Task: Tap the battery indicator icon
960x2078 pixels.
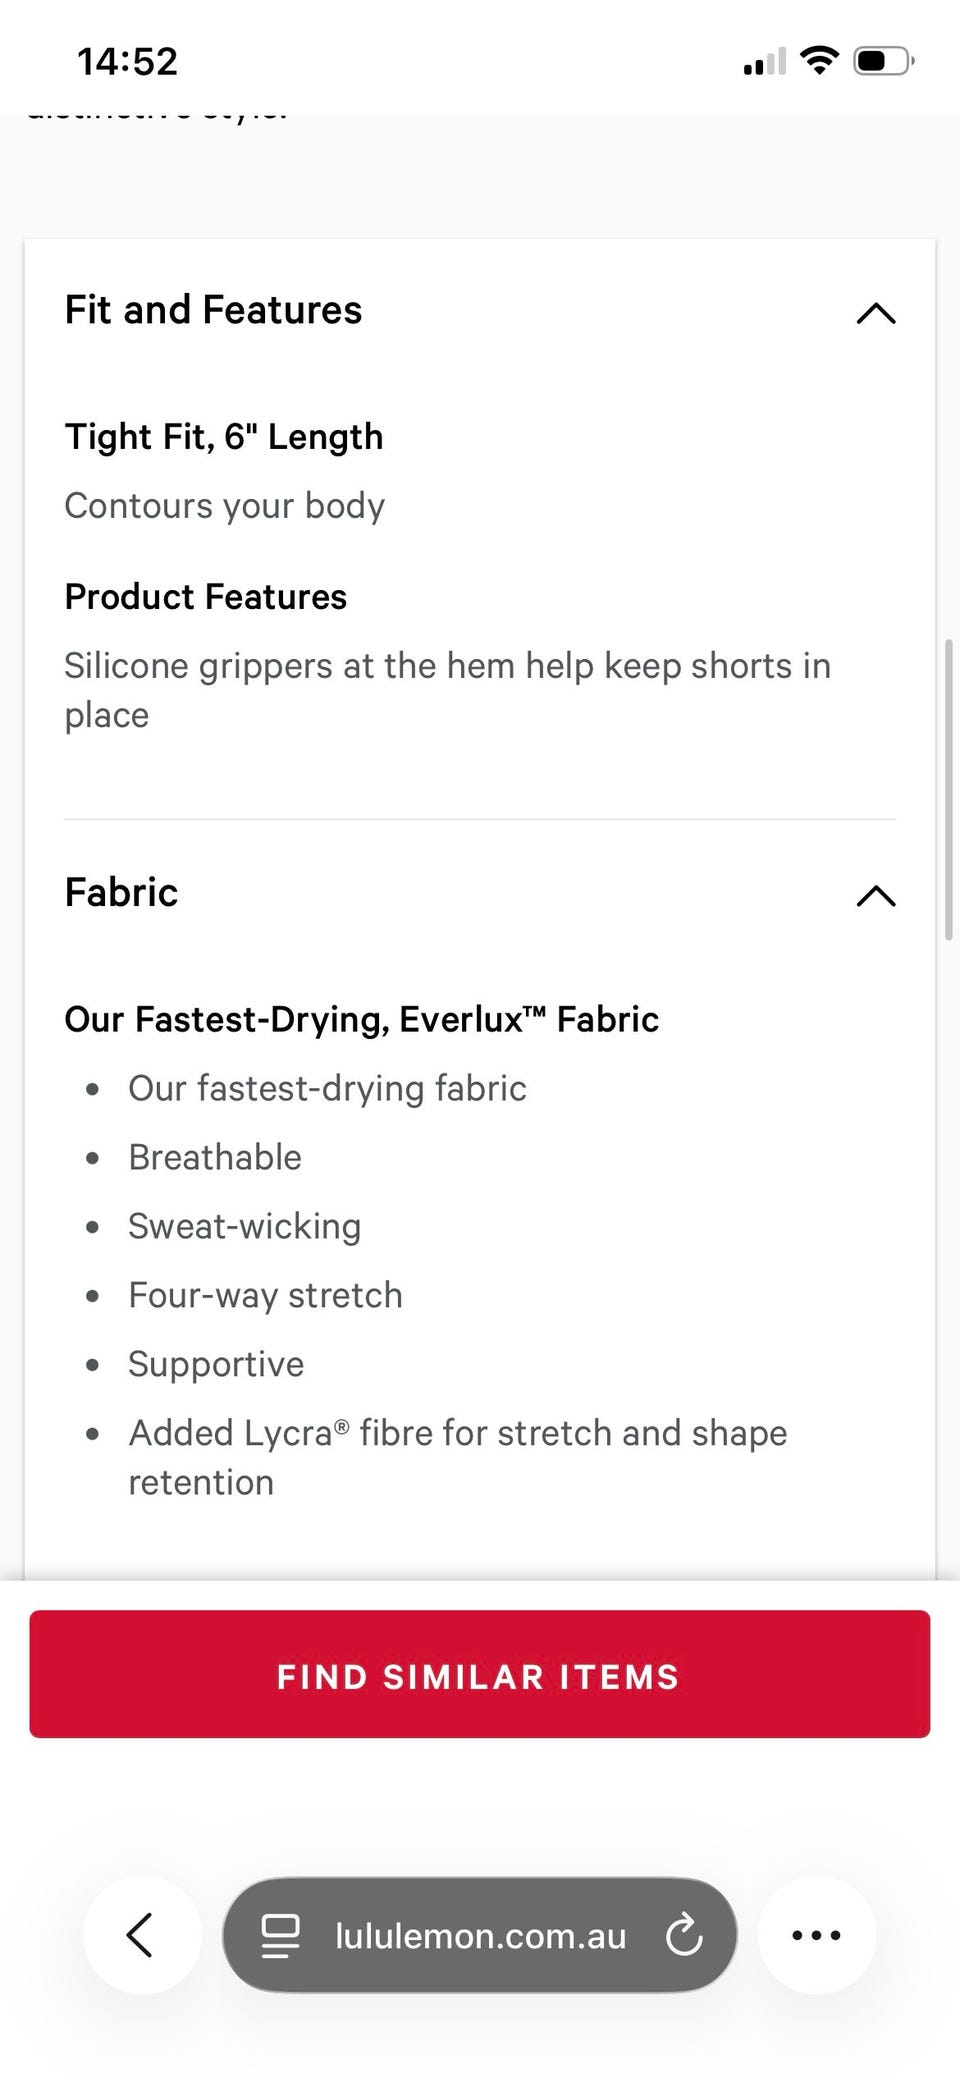Action: pyautogui.click(x=883, y=61)
